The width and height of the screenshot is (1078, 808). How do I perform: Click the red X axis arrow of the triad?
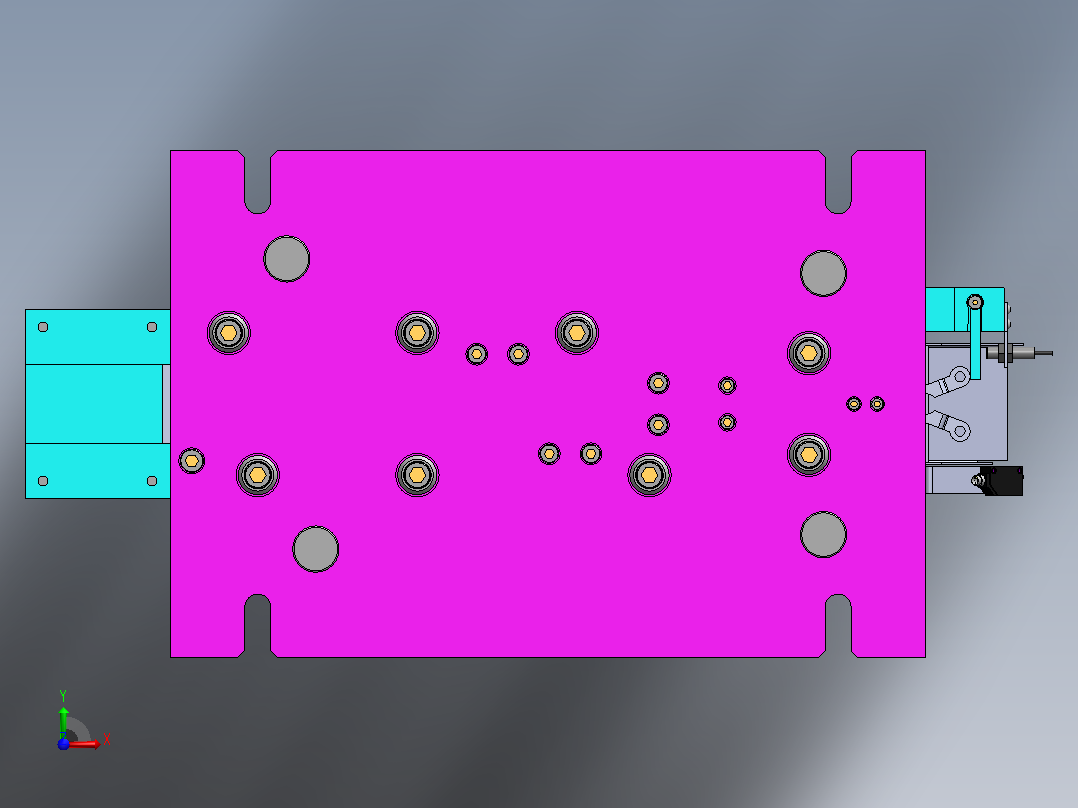point(86,744)
